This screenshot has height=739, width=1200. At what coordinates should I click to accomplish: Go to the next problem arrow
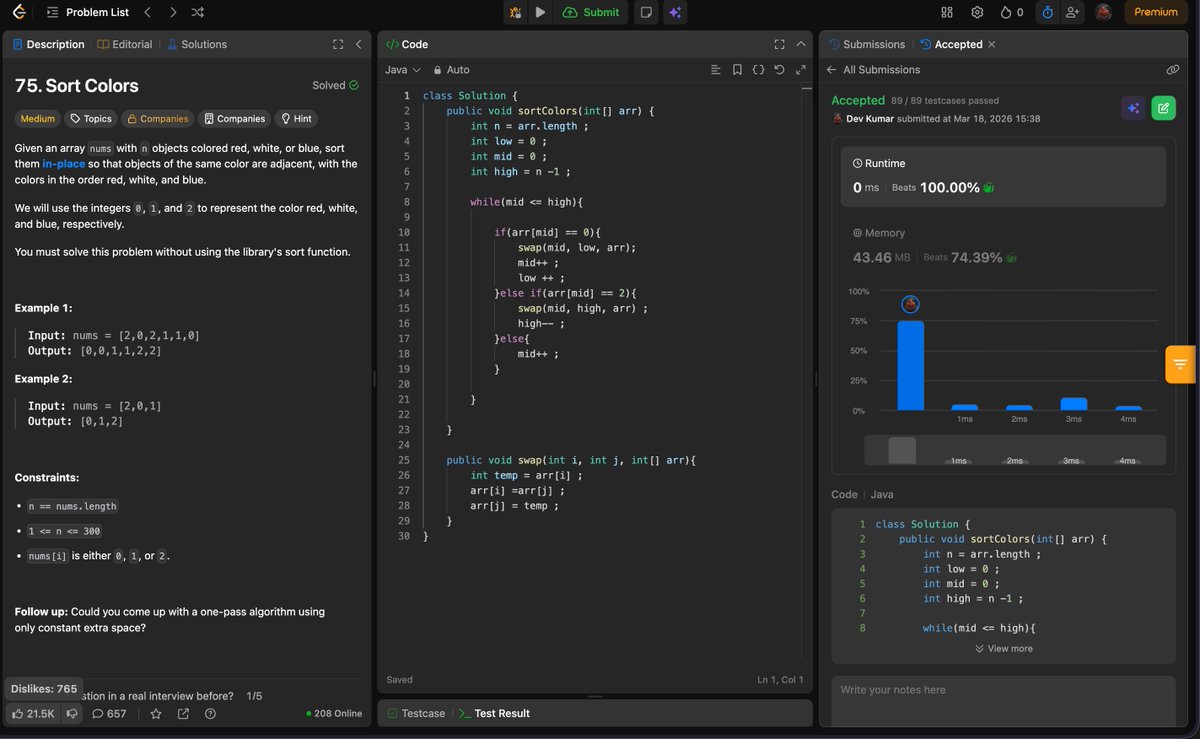[173, 12]
